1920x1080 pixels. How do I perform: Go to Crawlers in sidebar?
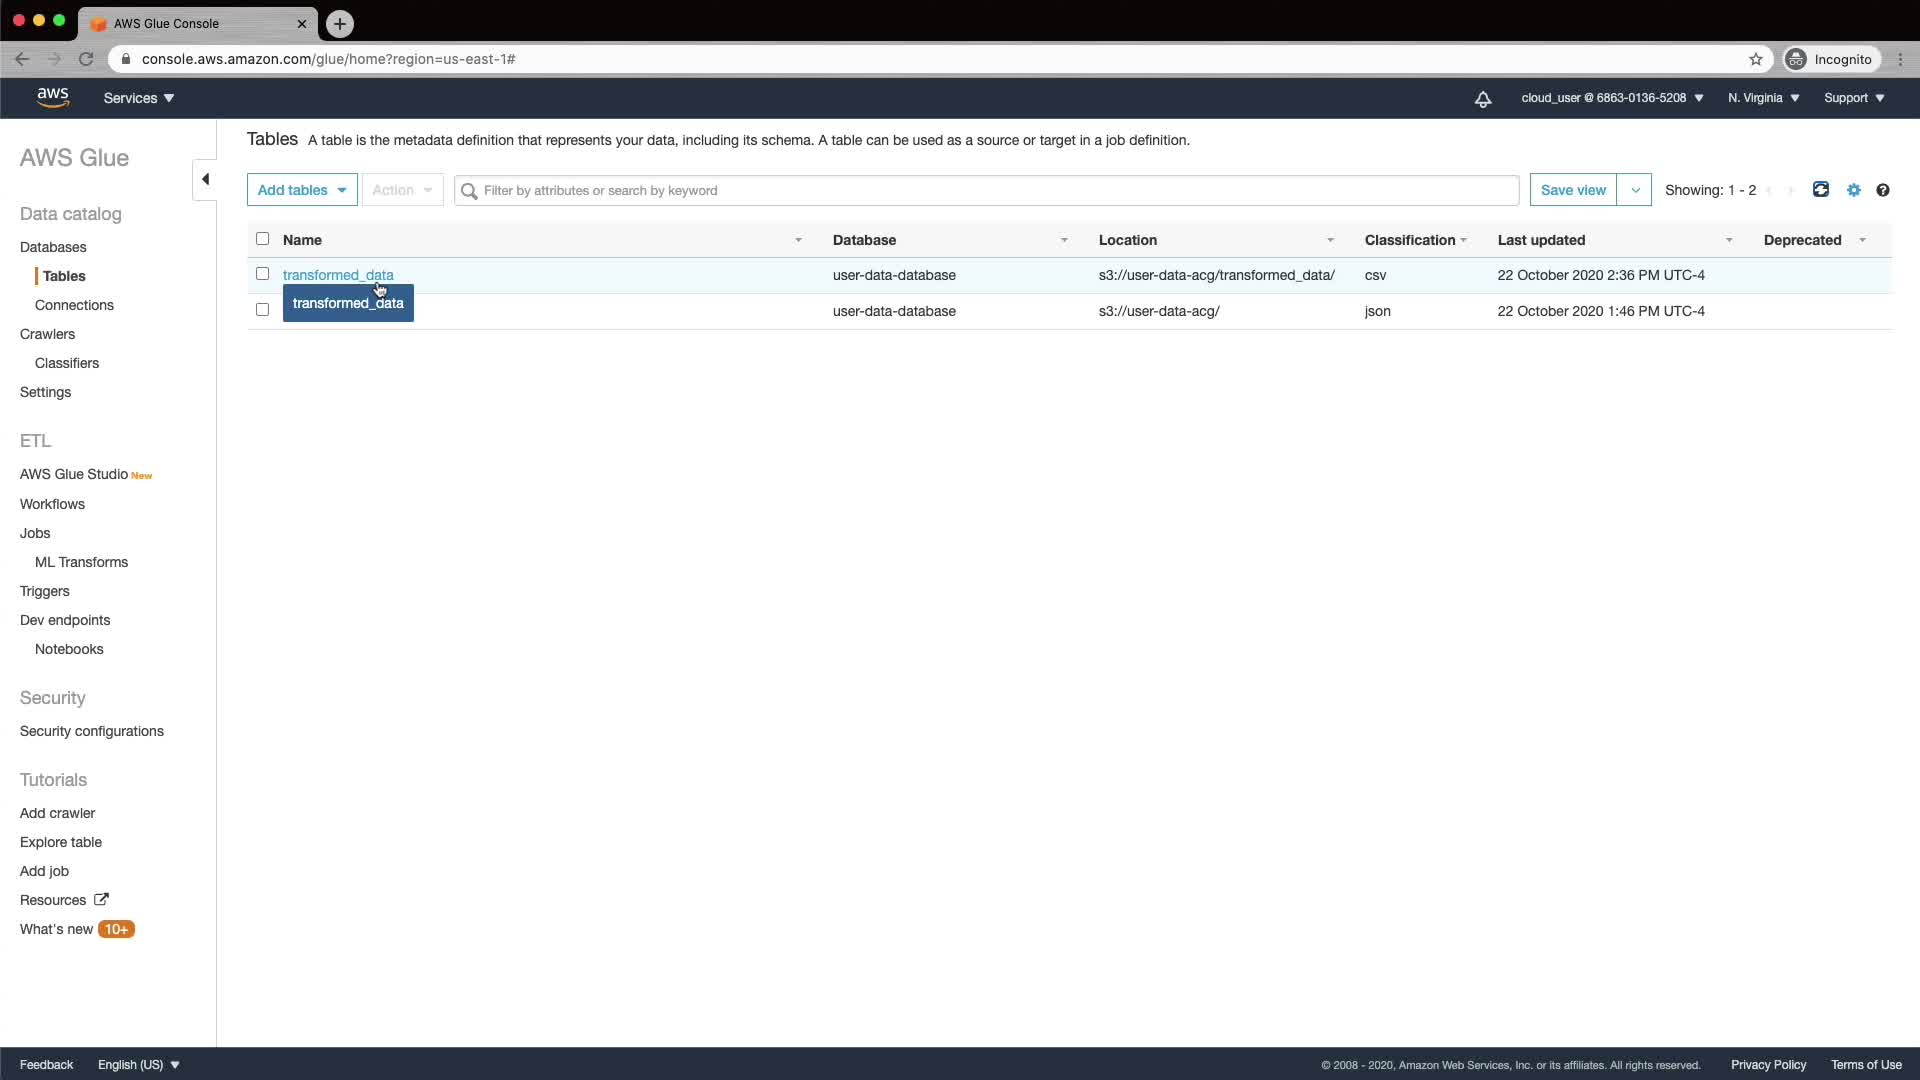click(47, 334)
